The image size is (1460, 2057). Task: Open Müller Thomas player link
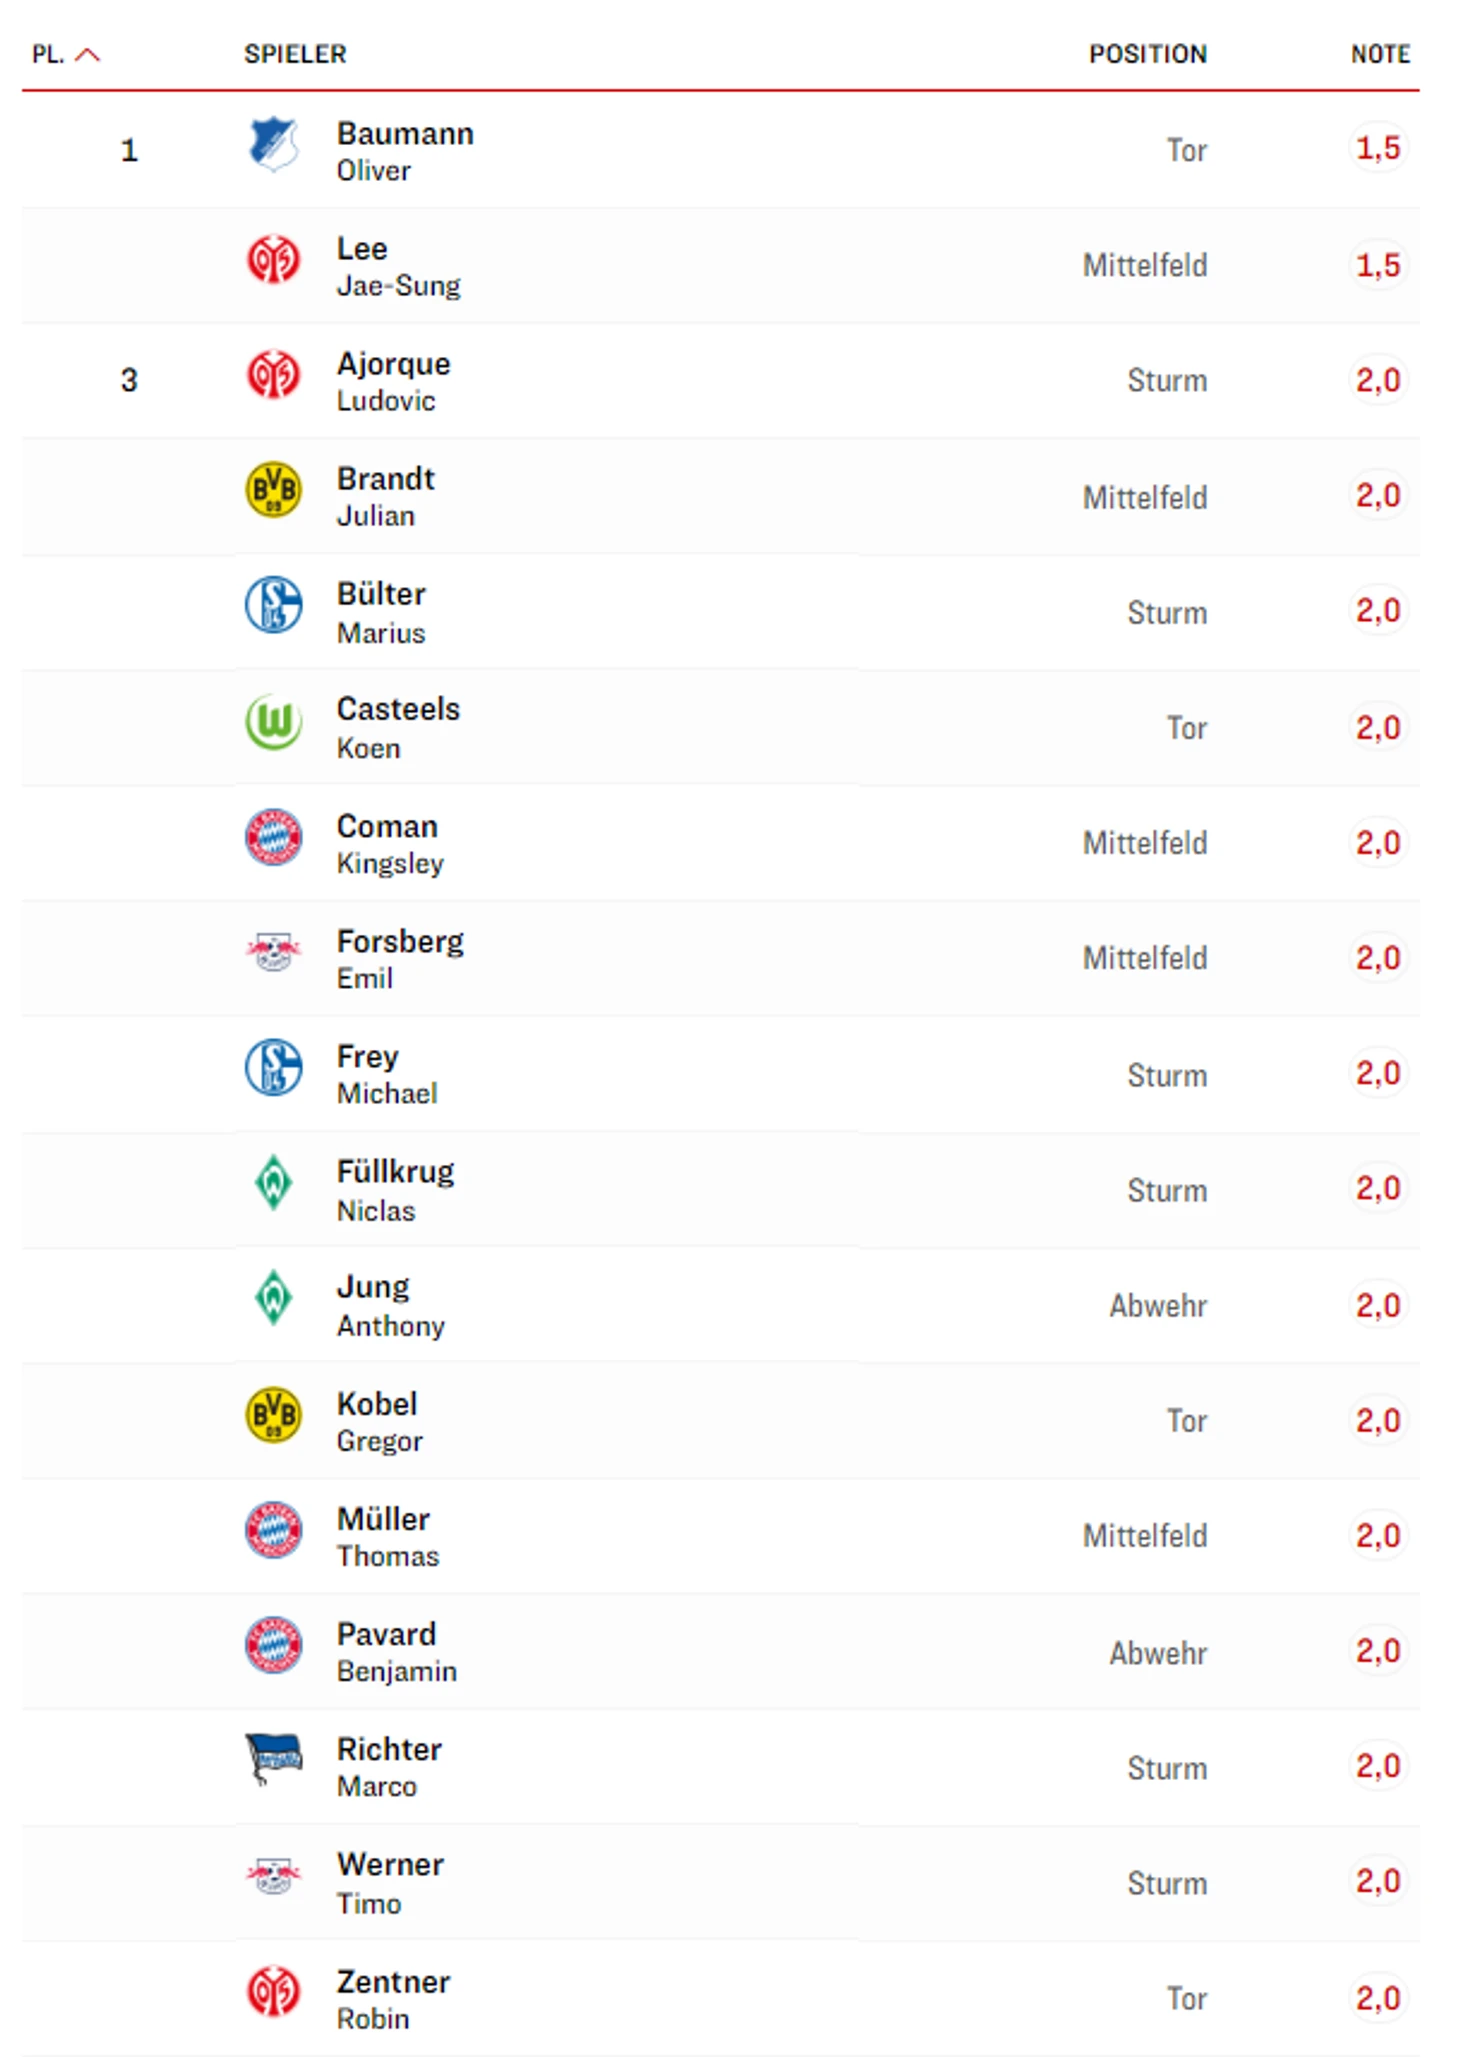pos(388,1537)
